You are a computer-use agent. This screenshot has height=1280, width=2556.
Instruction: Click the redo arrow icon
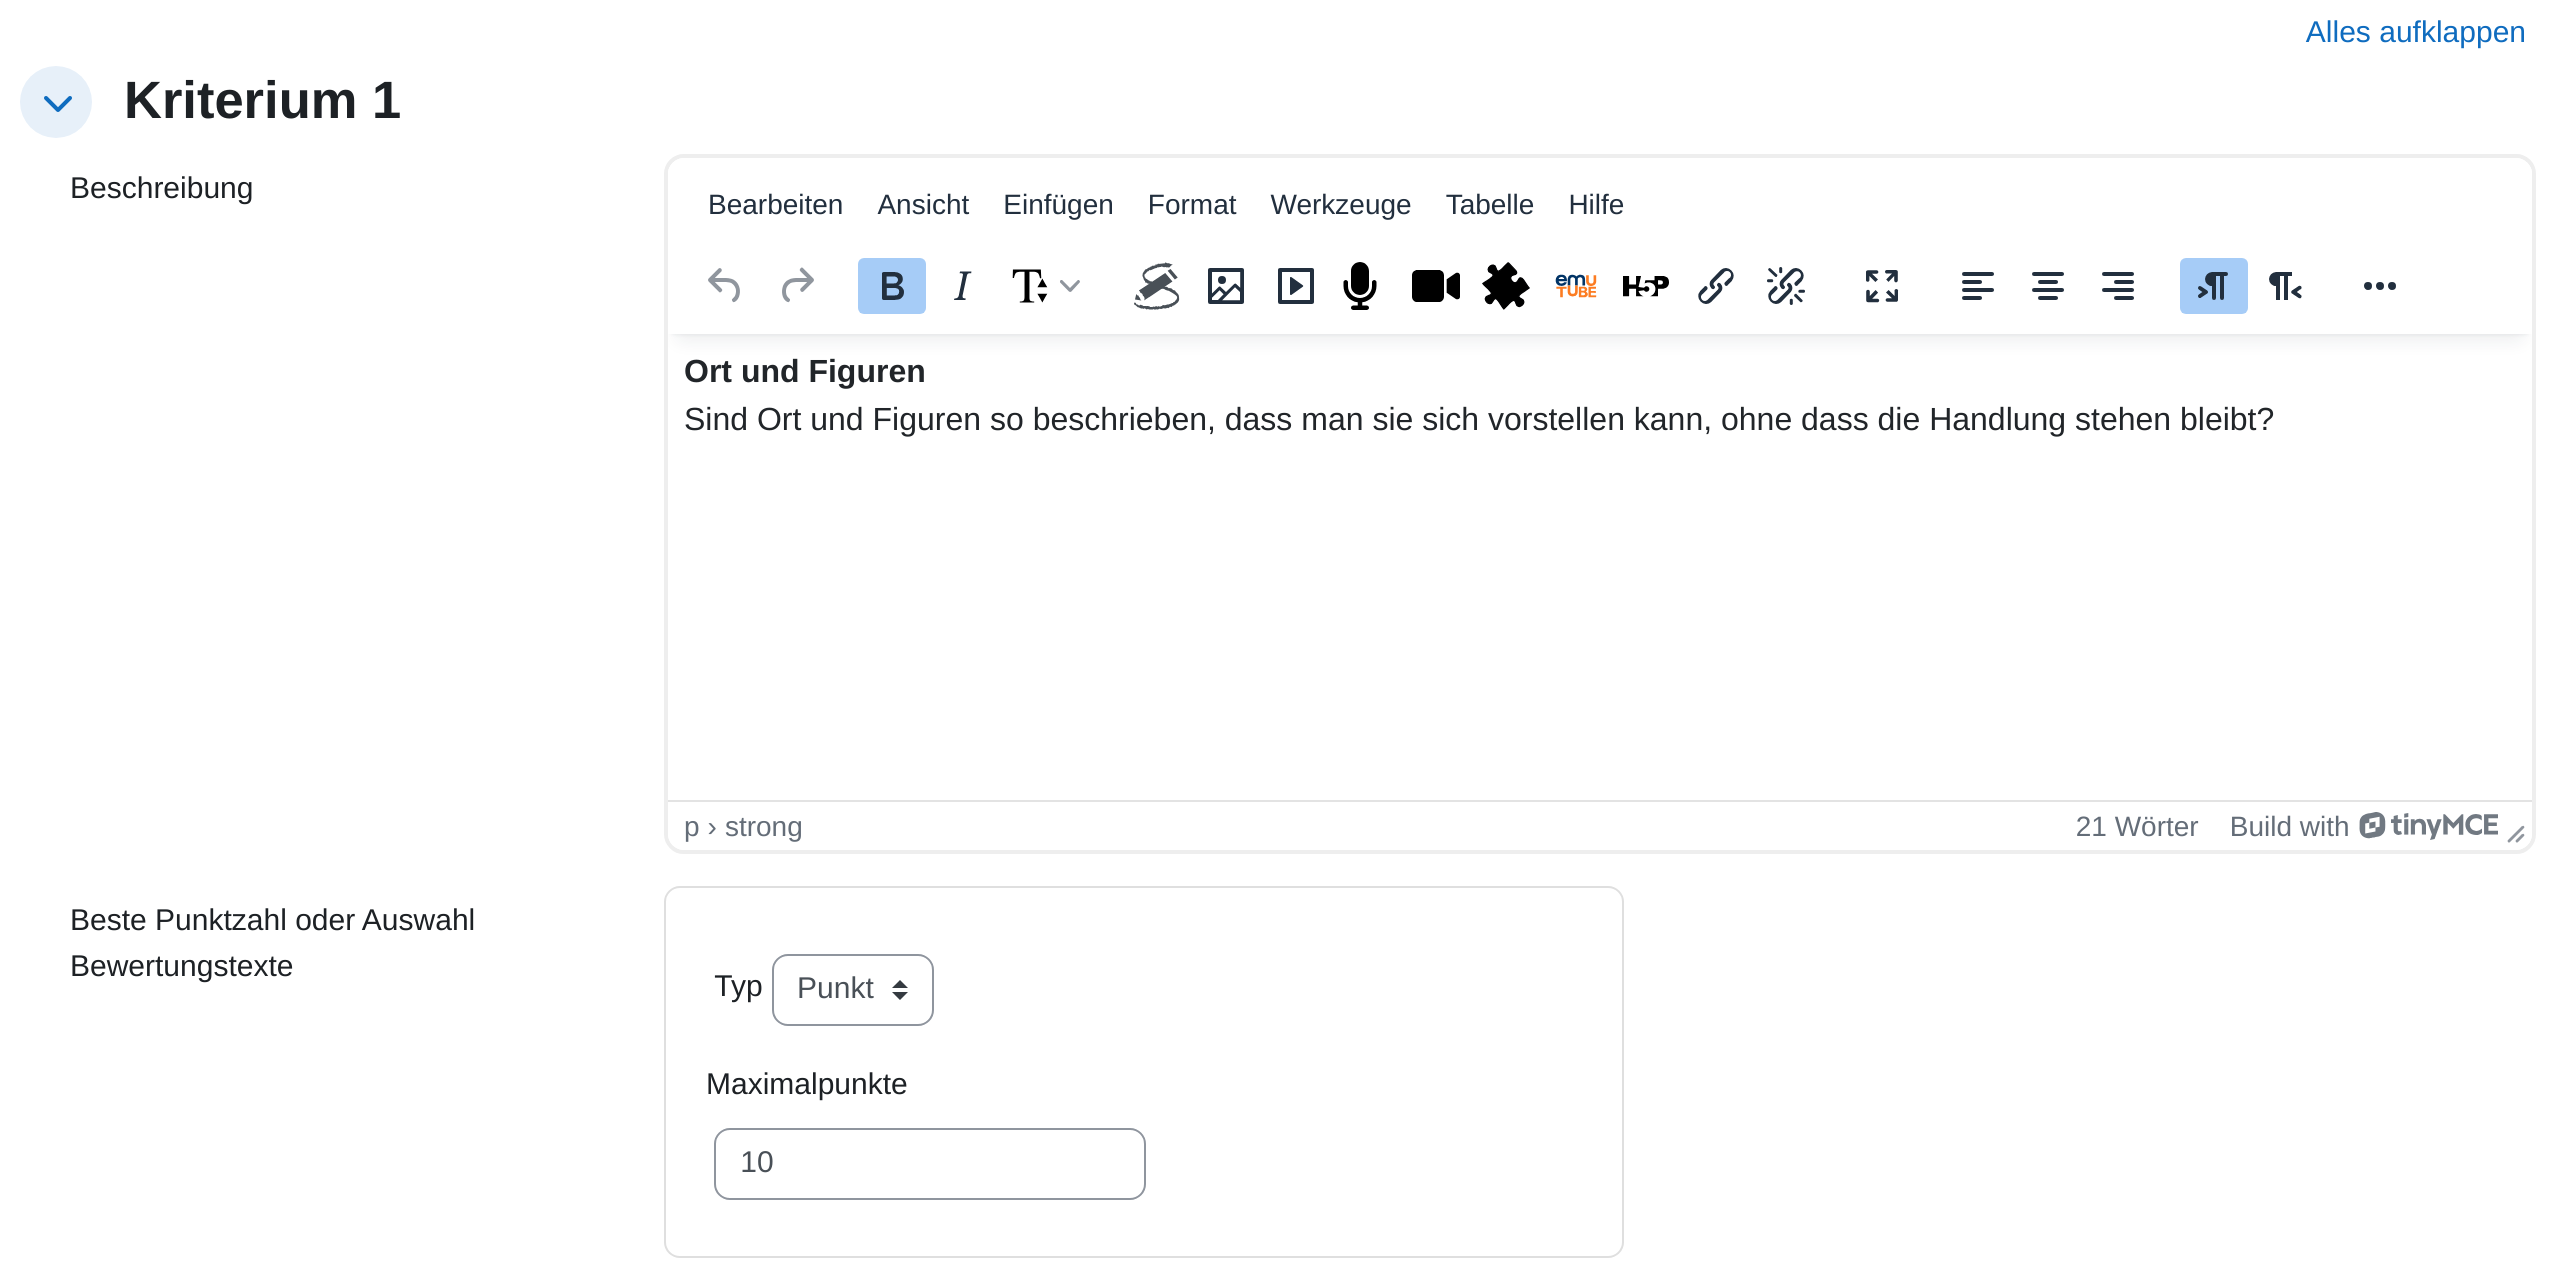pyautogui.click(x=796, y=286)
